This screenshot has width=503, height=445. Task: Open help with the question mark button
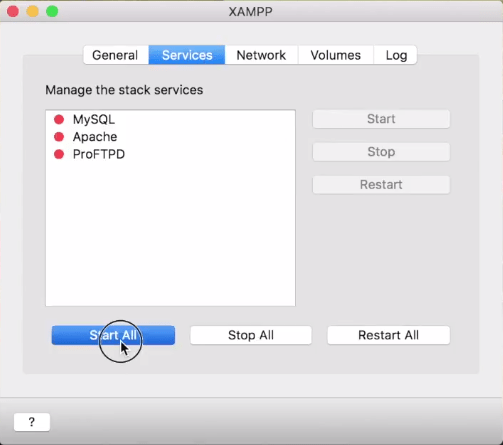pos(32,422)
